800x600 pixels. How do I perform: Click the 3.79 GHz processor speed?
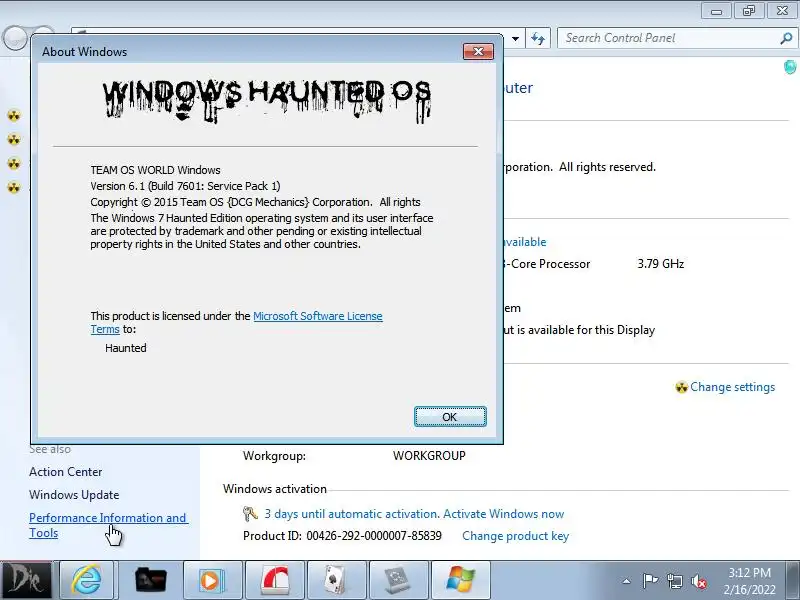pos(660,264)
